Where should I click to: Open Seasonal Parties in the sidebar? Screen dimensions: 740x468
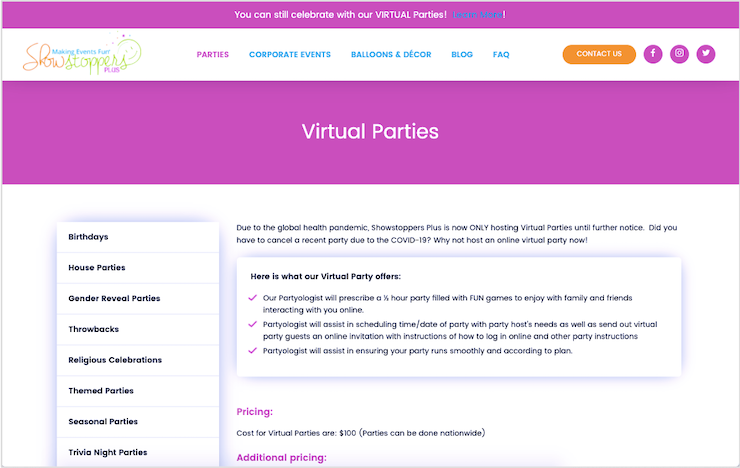tap(138, 421)
